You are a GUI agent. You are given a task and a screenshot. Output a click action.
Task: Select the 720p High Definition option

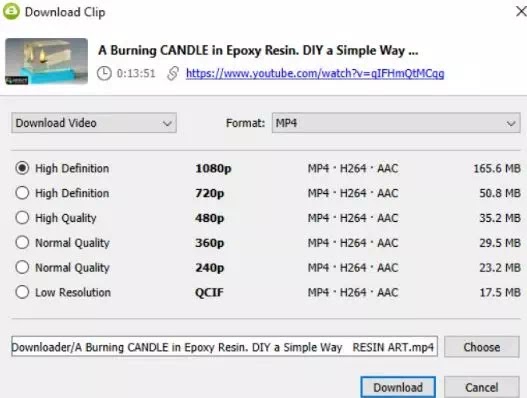pos(22,193)
